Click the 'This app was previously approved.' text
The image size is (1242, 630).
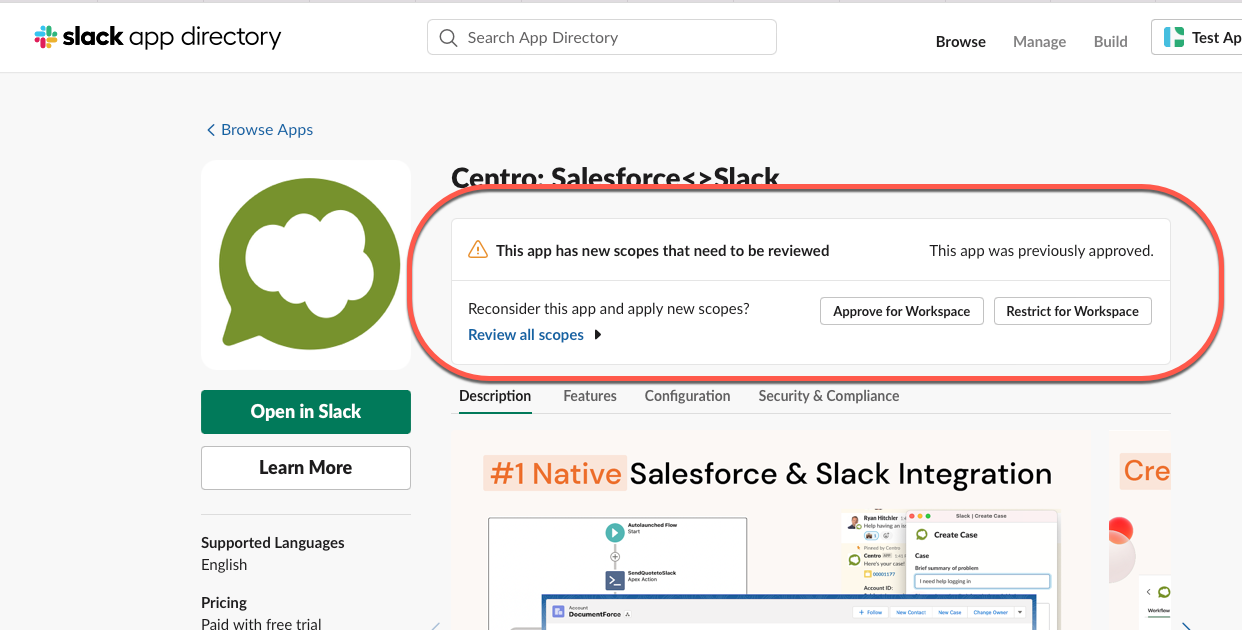[x=1042, y=251]
